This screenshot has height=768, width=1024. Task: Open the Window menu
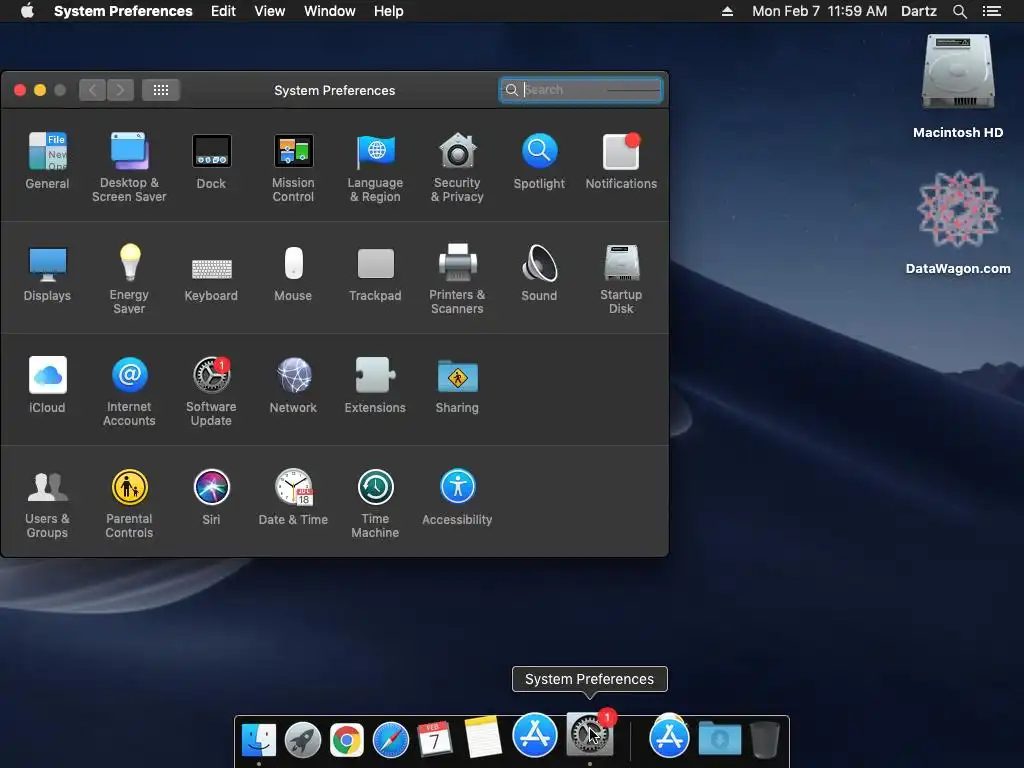pyautogui.click(x=330, y=11)
